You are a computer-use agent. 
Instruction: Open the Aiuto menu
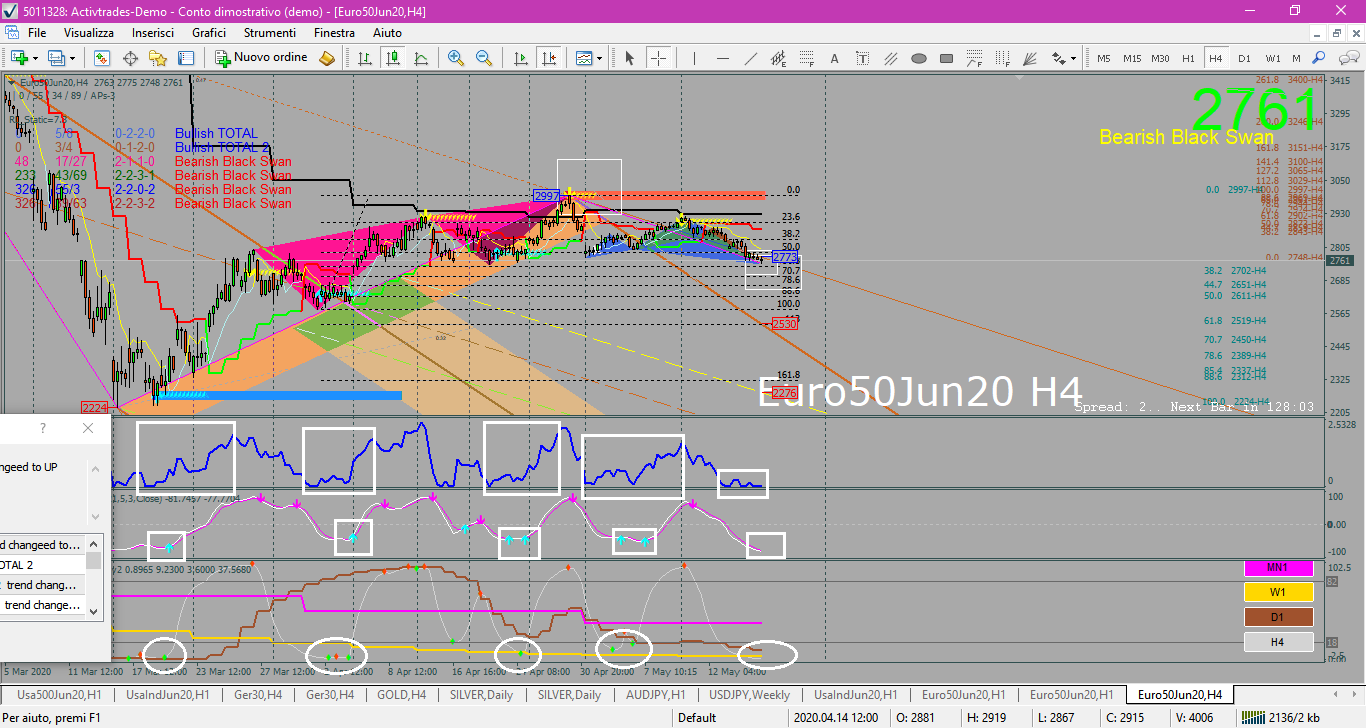point(387,33)
